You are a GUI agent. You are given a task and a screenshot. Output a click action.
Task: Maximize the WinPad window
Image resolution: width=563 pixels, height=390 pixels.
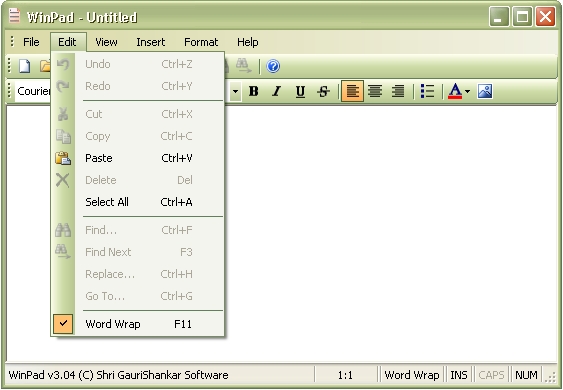(522, 17)
